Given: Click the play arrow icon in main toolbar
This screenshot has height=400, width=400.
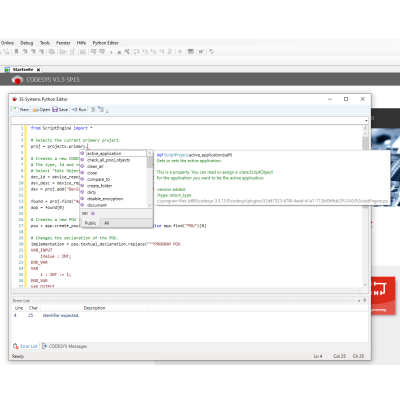Looking at the screenshot, I should pos(111,52).
